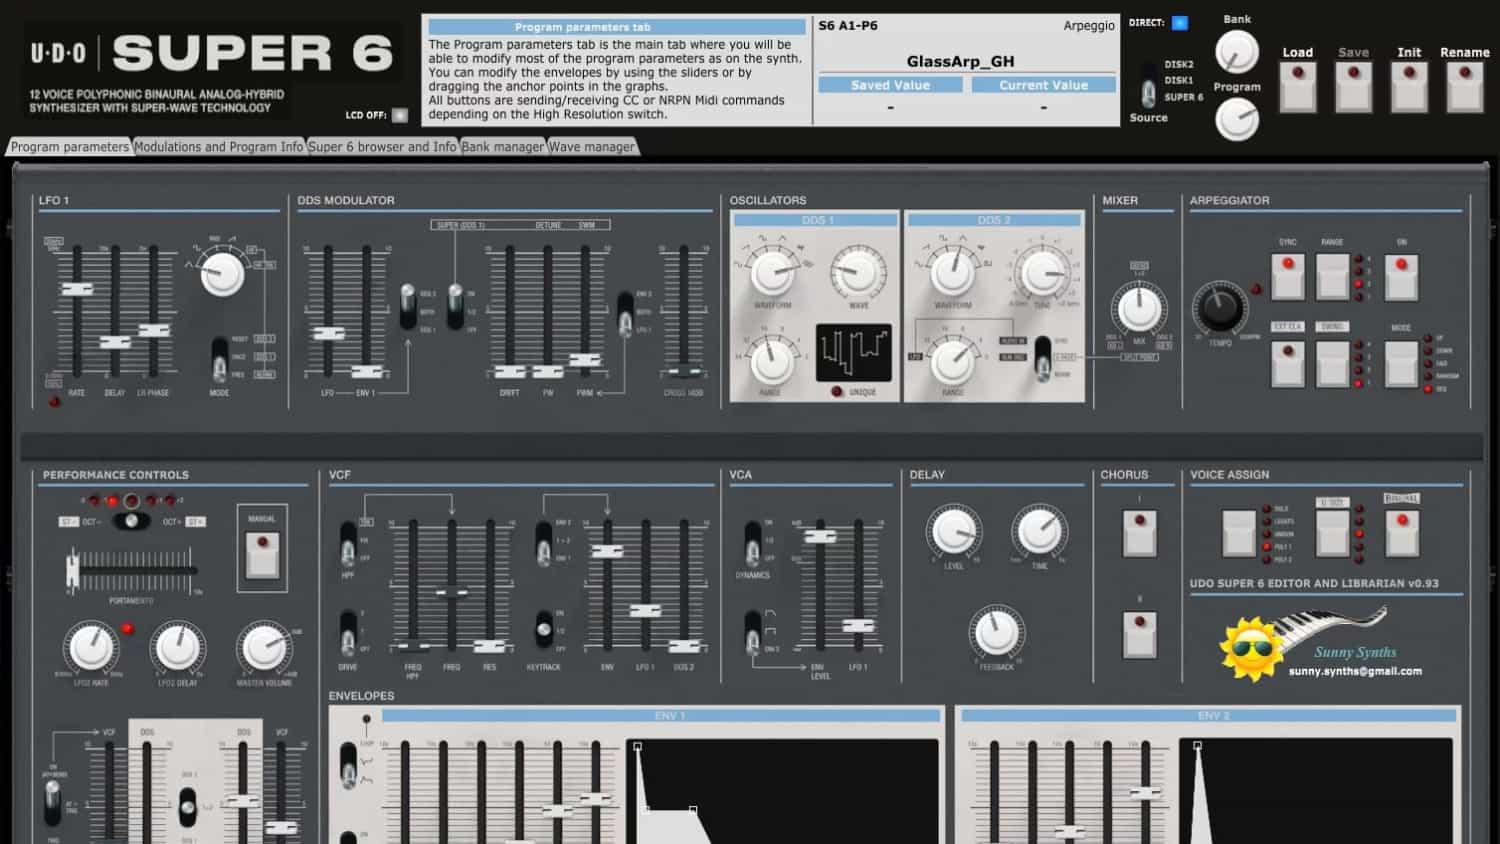
Task: Switch to Super 6 browser and Info tab
Action: click(382, 147)
